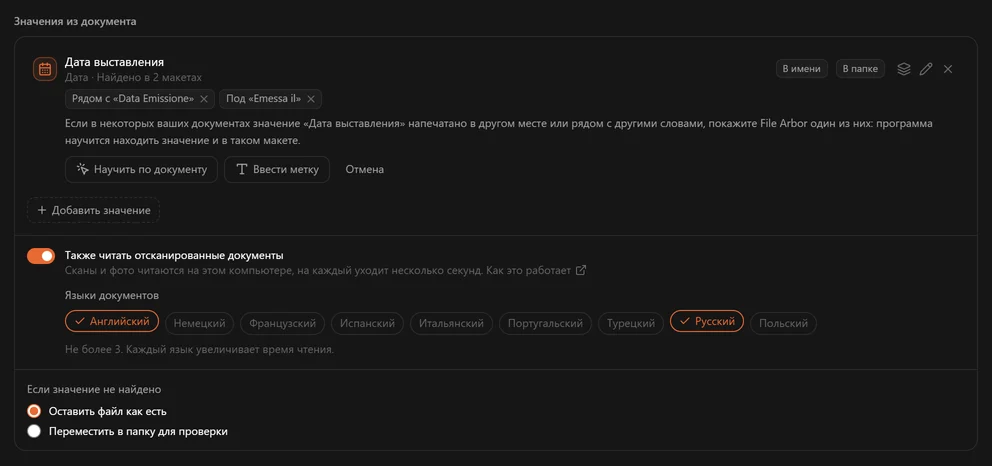Click Добавить значение
The height and width of the screenshot is (466, 992).
(x=94, y=211)
